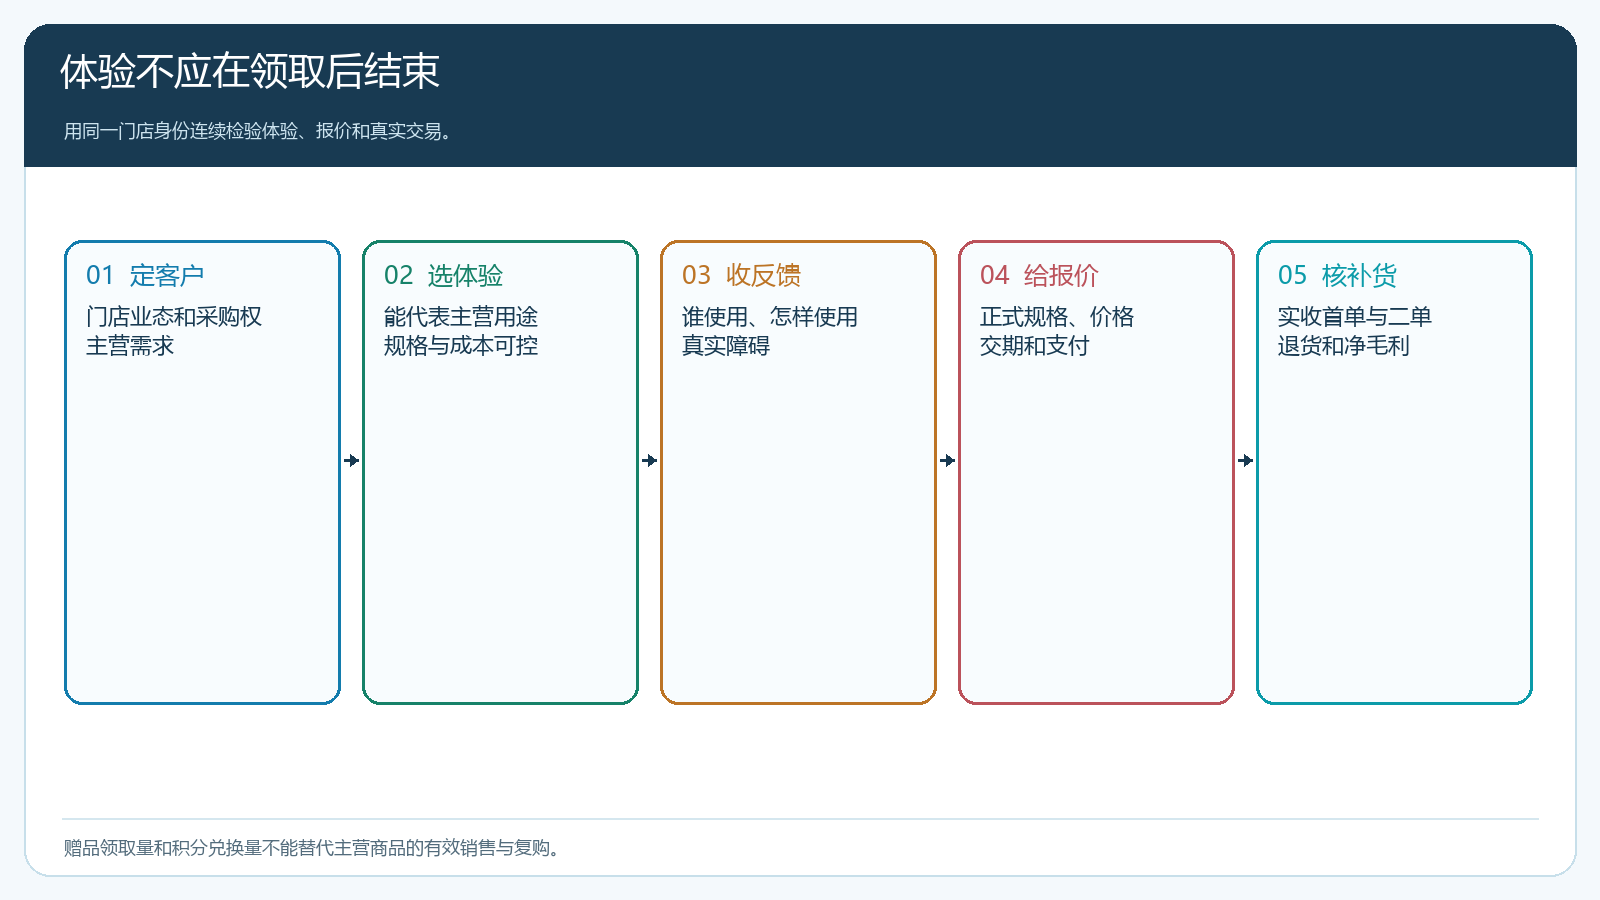Viewport: 1600px width, 900px height.
Task: Click the text 退货和净毛利
Action: click(1344, 346)
